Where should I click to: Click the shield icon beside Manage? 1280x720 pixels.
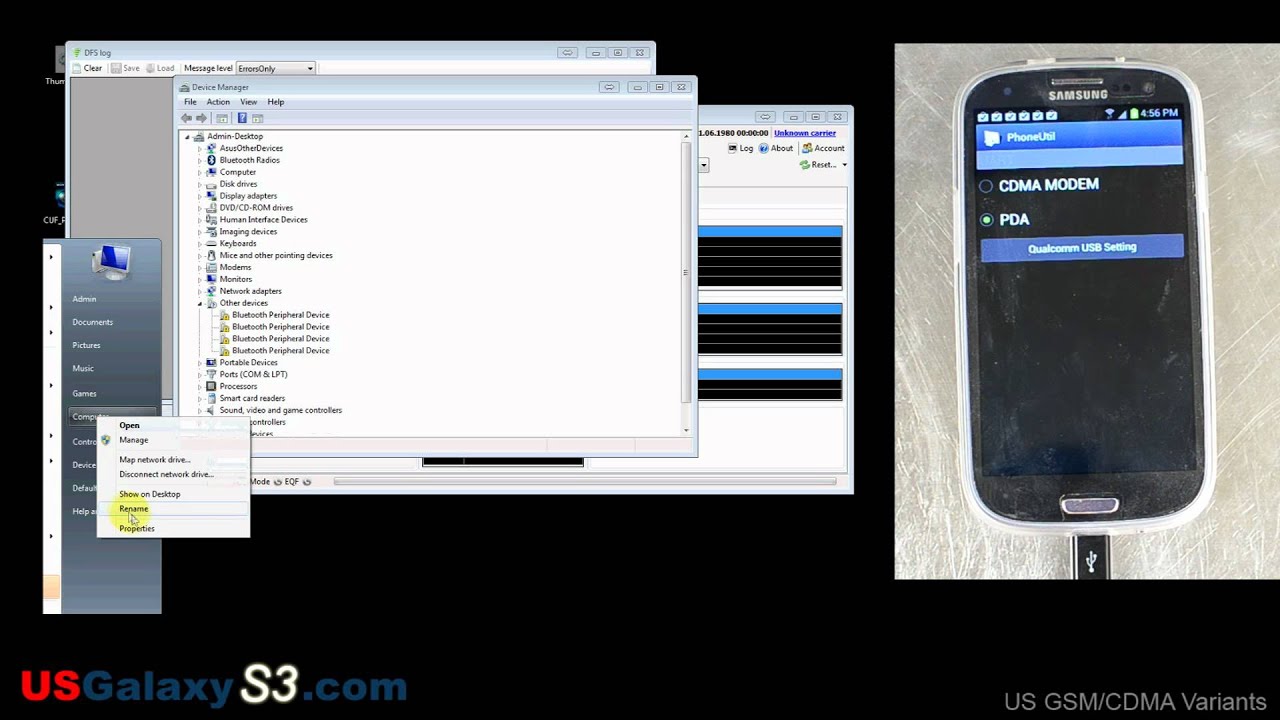(x=106, y=440)
